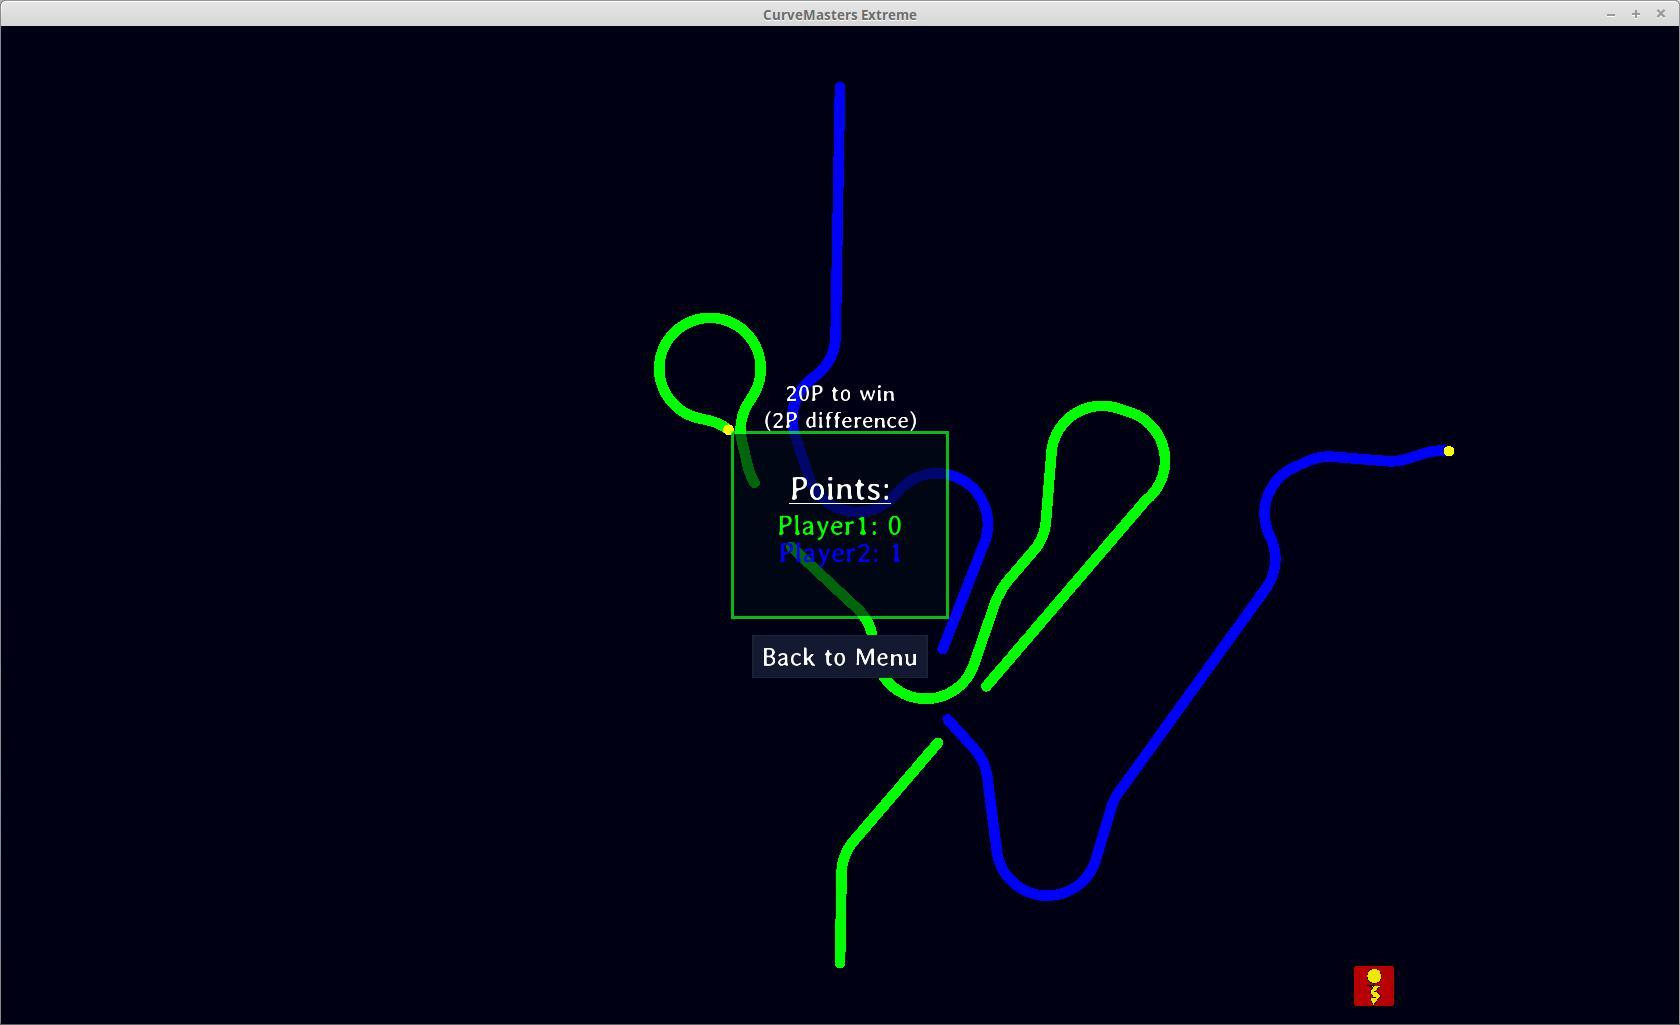1680x1025 pixels.
Task: Click the yellow head dot of green curve
Action: [x=728, y=430]
